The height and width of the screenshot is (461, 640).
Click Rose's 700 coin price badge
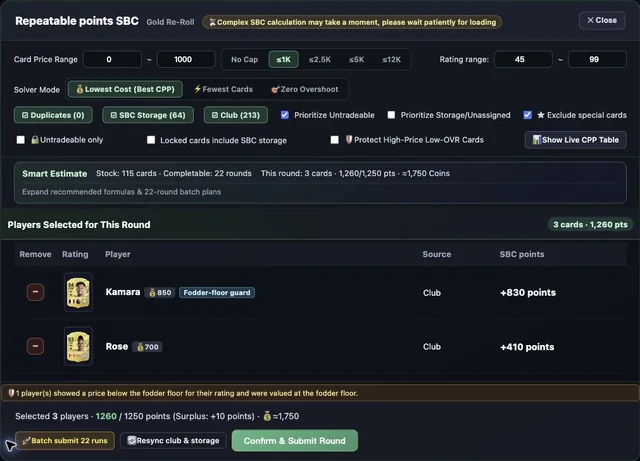pos(147,347)
